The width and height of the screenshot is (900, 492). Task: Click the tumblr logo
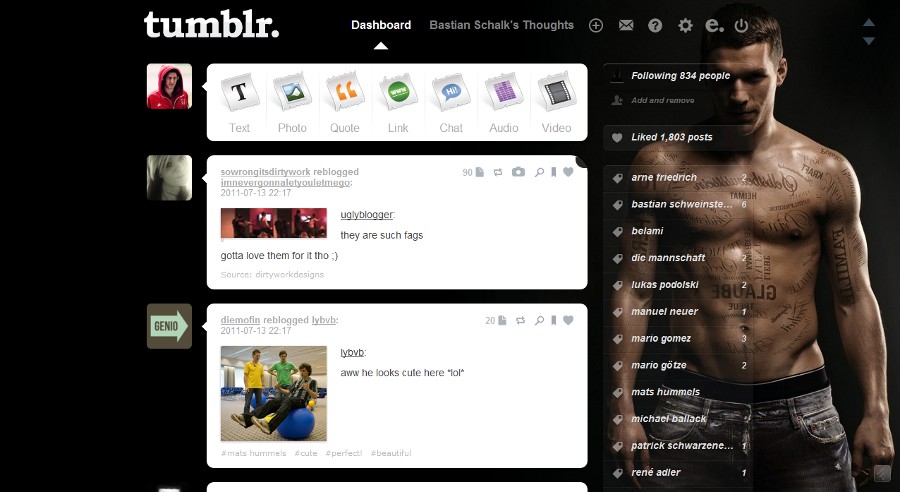tap(211, 25)
